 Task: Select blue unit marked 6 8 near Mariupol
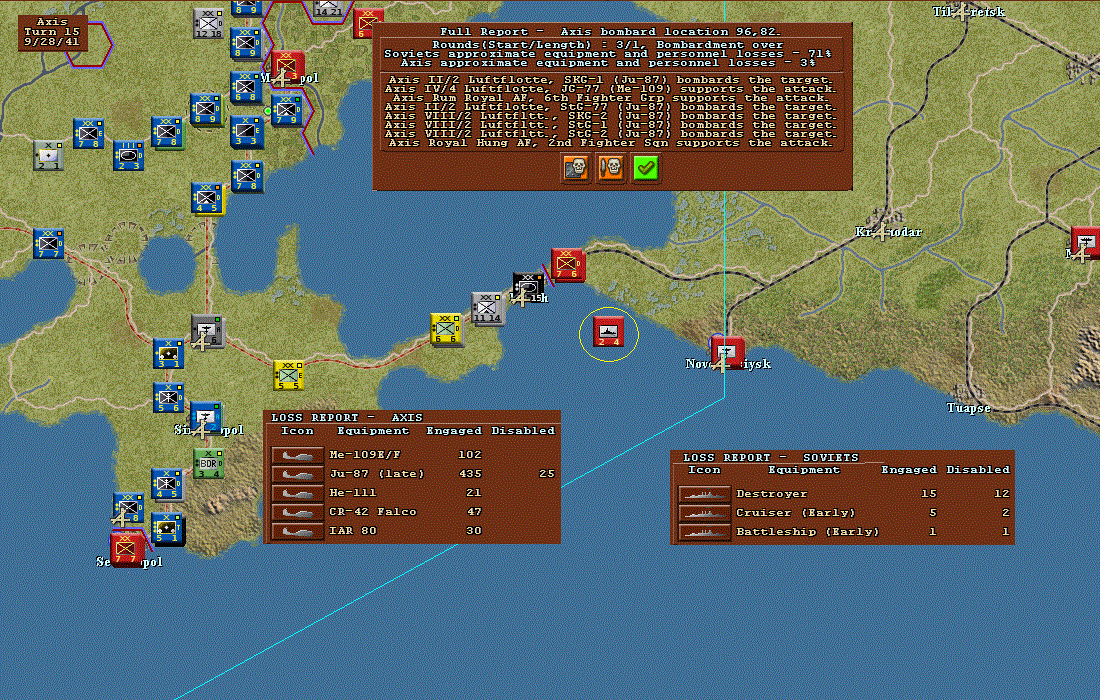pyautogui.click(x=246, y=88)
